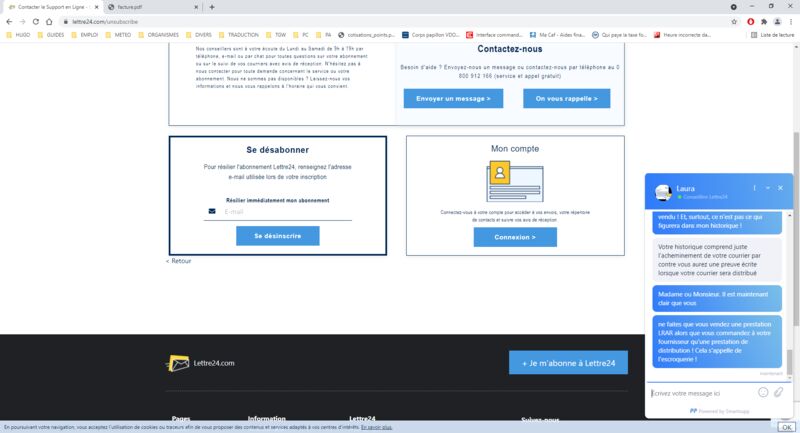Click the chat message 'Votre historique comprend juste'
The height and width of the screenshot is (433, 800).
pyautogui.click(x=717, y=260)
